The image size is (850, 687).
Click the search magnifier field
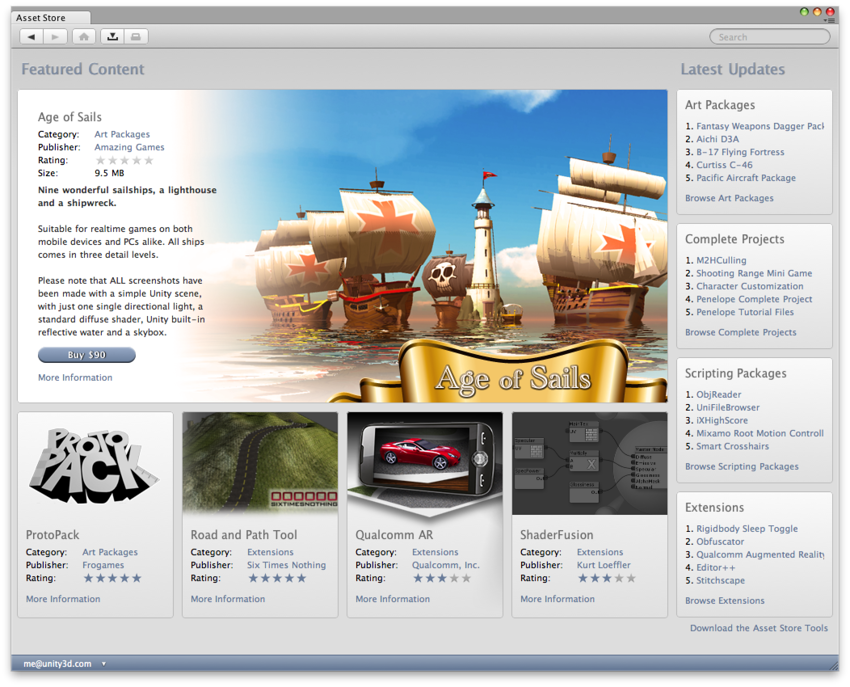click(x=770, y=36)
